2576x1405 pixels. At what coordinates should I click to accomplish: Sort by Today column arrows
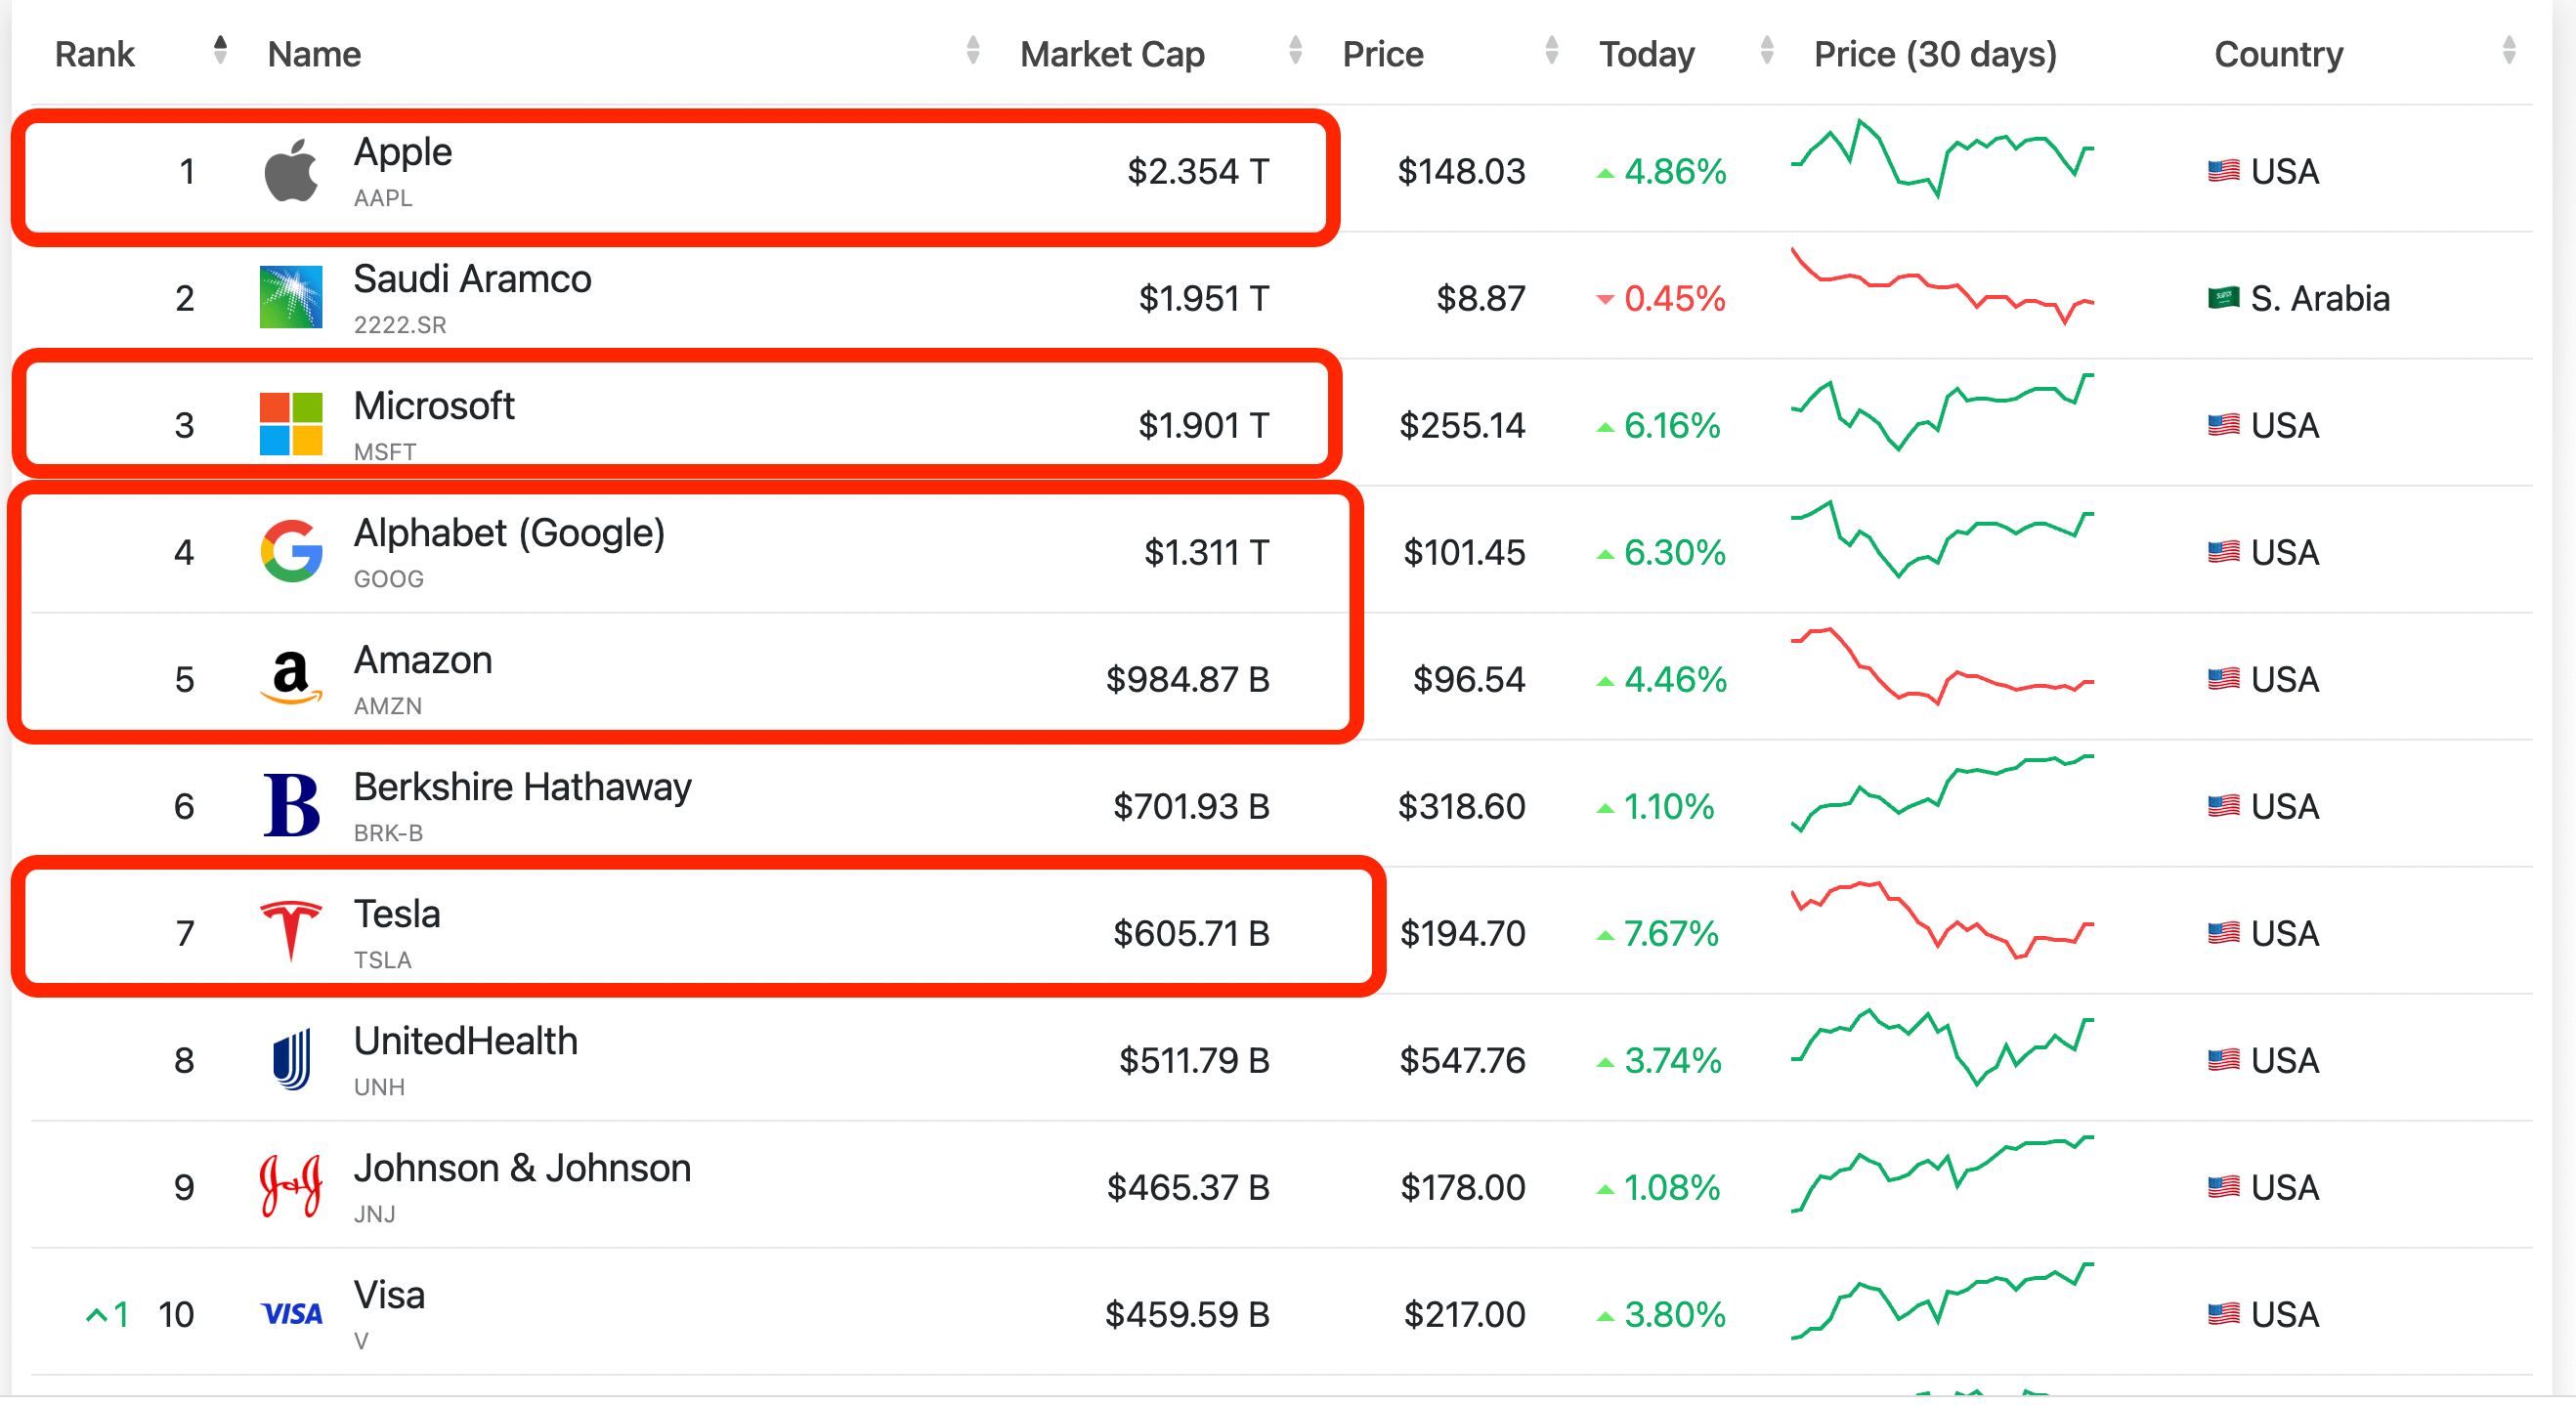point(1766,49)
